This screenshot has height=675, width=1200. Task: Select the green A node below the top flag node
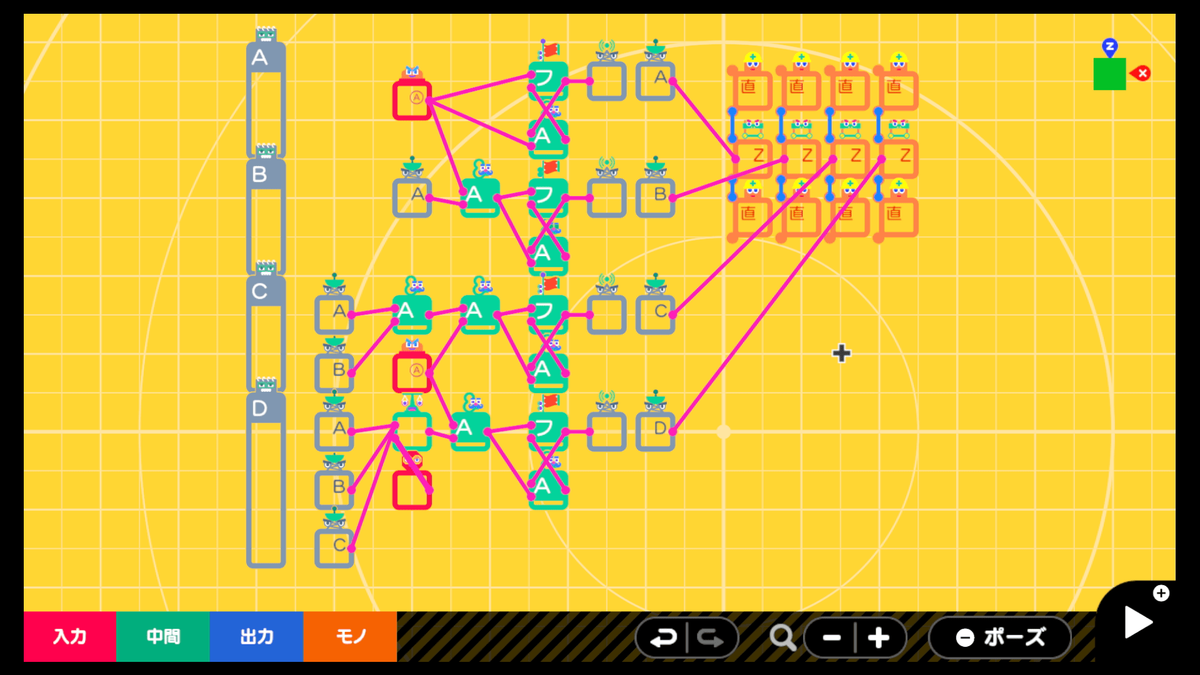548,138
